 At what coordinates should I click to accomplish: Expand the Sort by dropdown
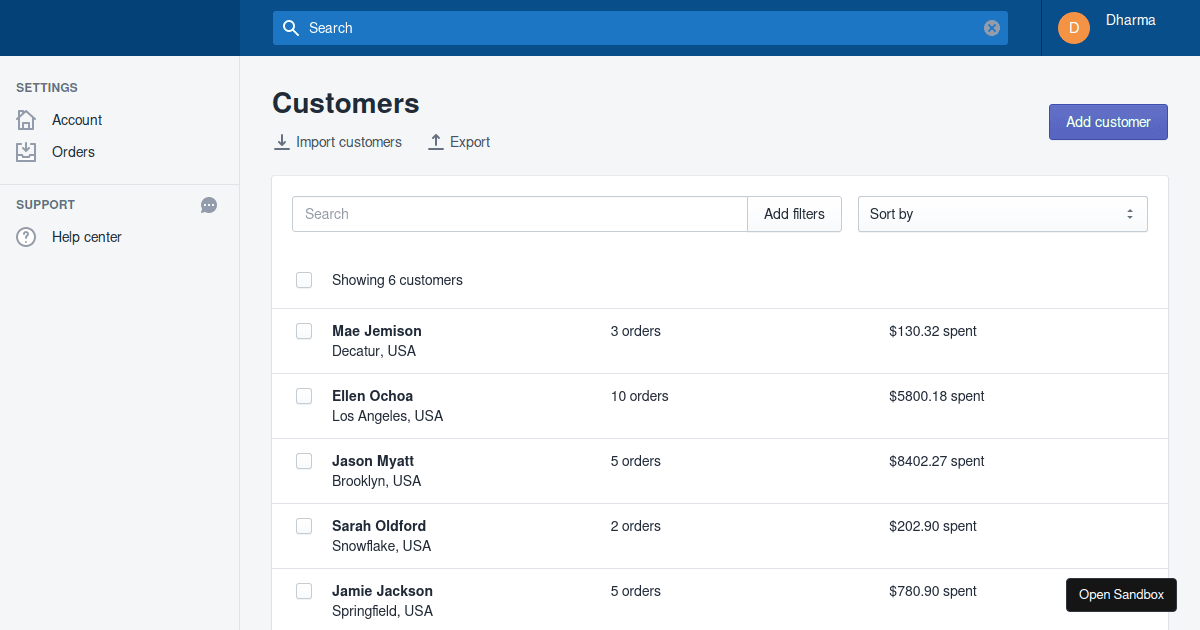1002,214
